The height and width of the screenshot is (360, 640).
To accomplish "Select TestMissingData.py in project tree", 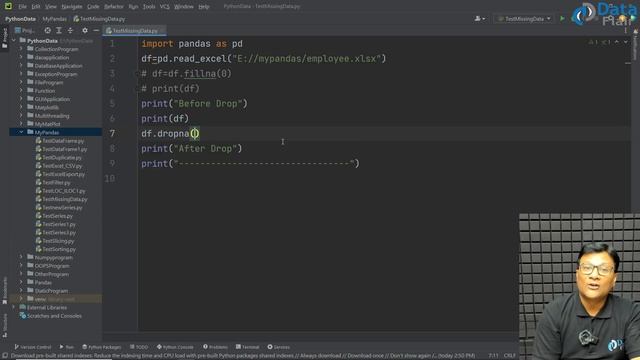I will click(64, 199).
